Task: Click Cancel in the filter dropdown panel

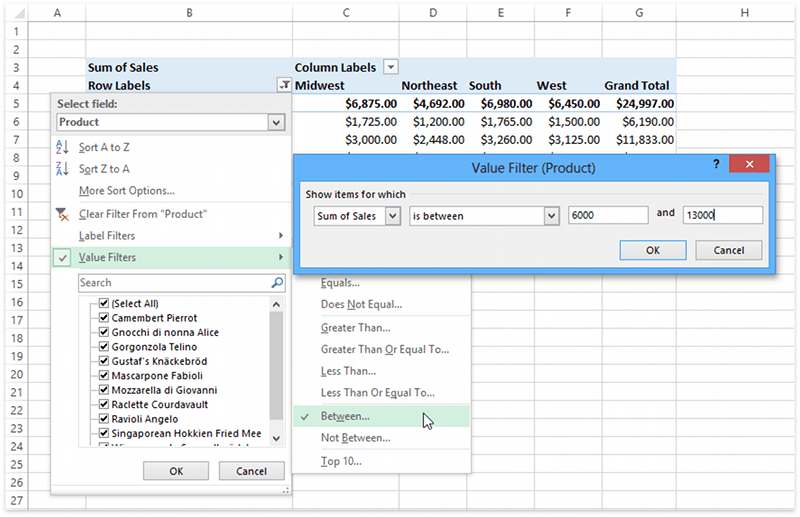Action: coord(251,471)
